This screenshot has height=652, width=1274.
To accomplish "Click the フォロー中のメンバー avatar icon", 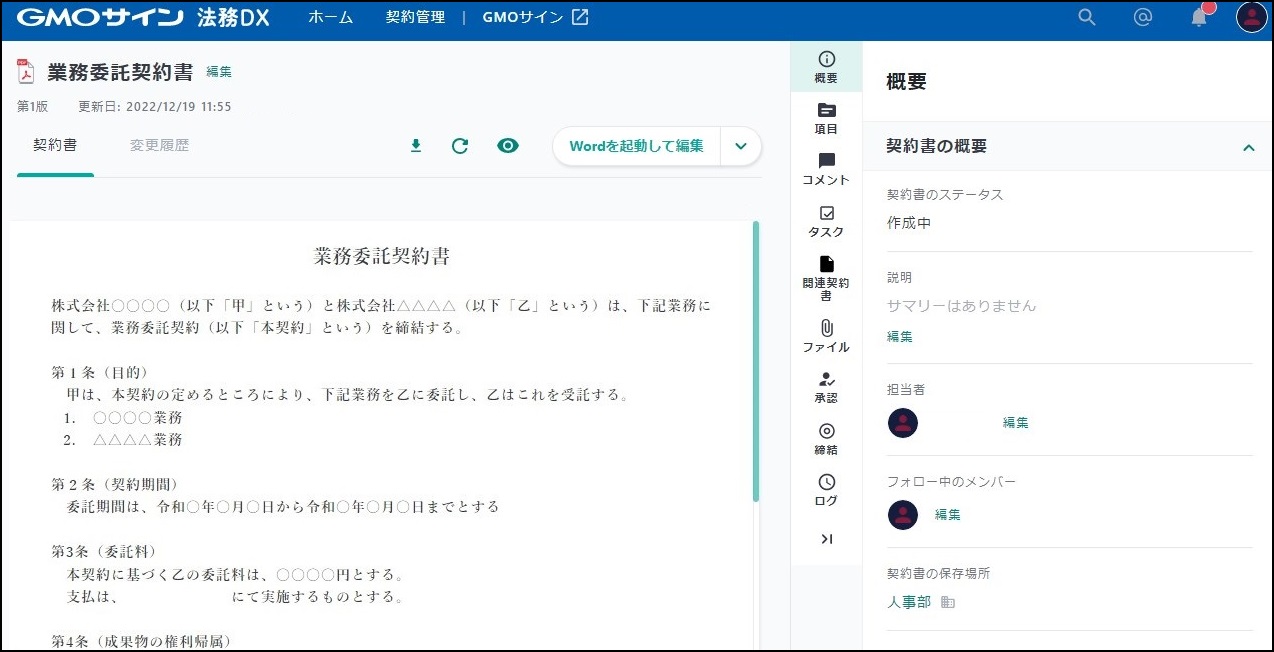I will point(903,514).
